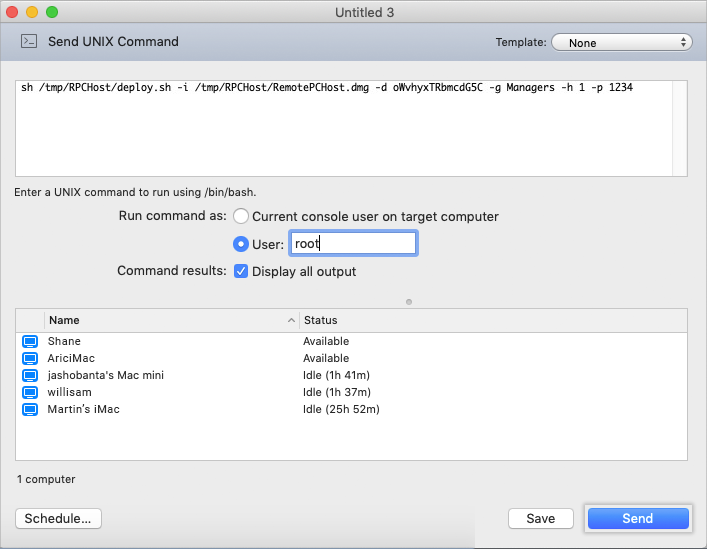Click the green zoom window button
Image resolution: width=707 pixels, height=549 pixels.
[52, 12]
